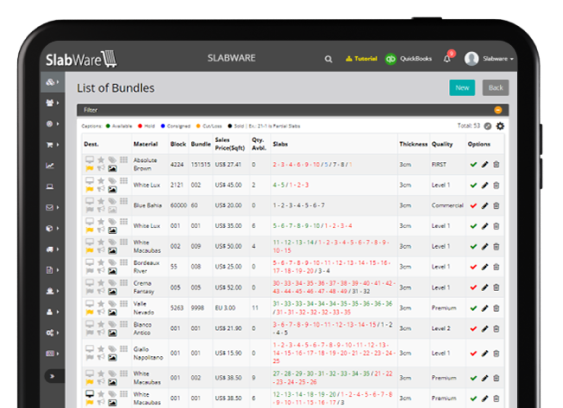
Task: Toggle red check status for Bordeaux River
Action: point(474,267)
